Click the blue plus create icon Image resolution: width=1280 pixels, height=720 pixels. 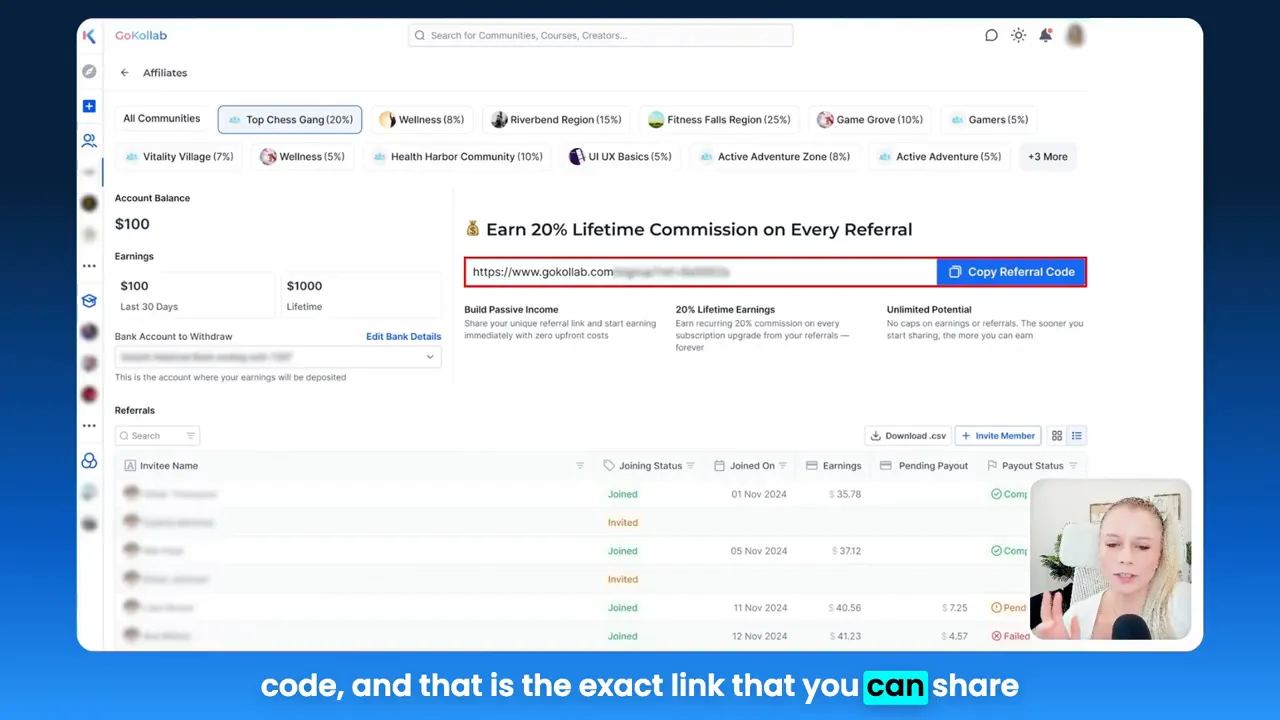(89, 106)
